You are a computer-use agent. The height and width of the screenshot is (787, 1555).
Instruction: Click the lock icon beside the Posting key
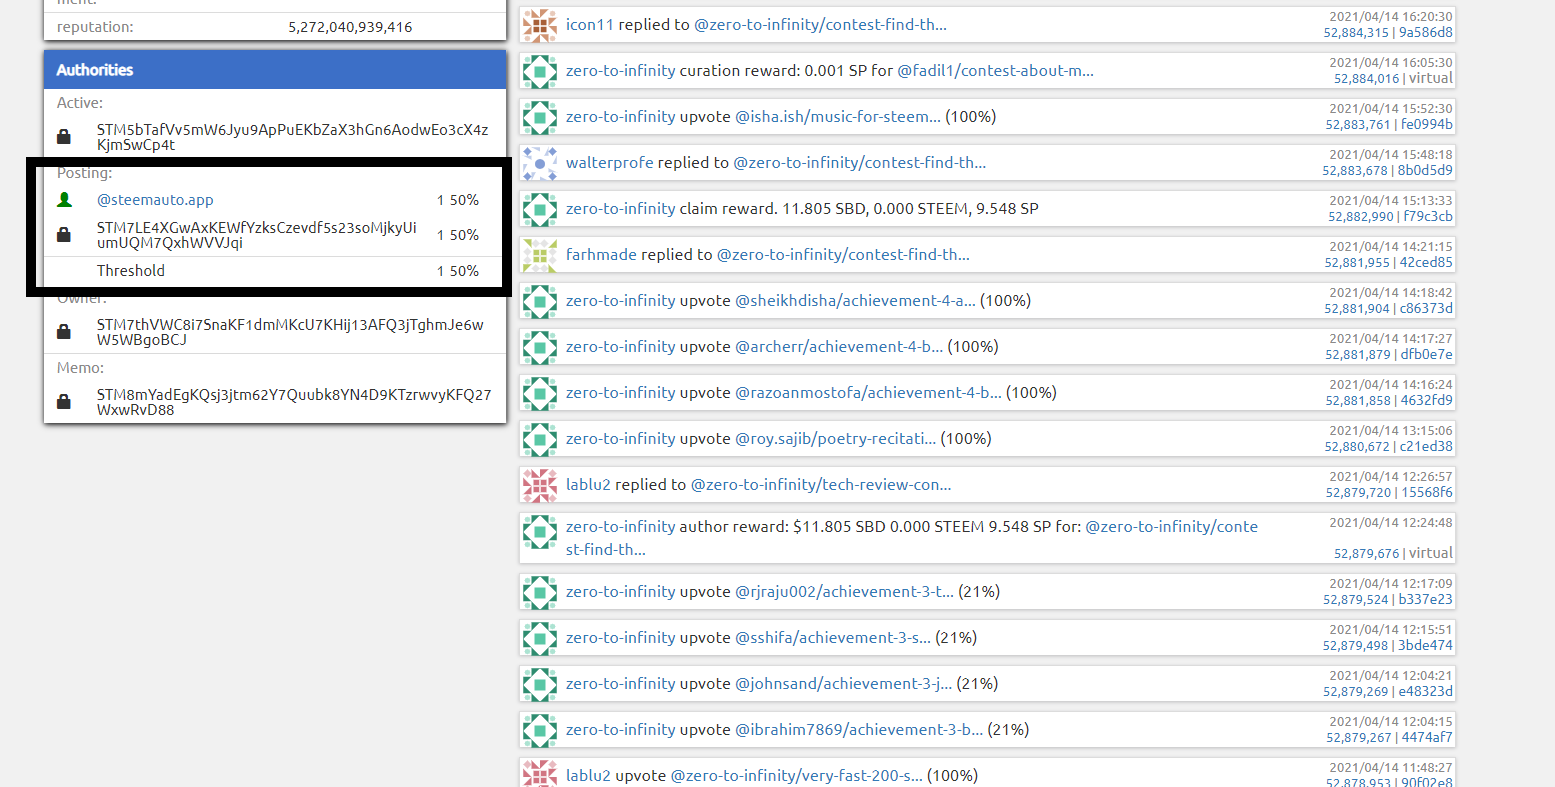pos(64,235)
